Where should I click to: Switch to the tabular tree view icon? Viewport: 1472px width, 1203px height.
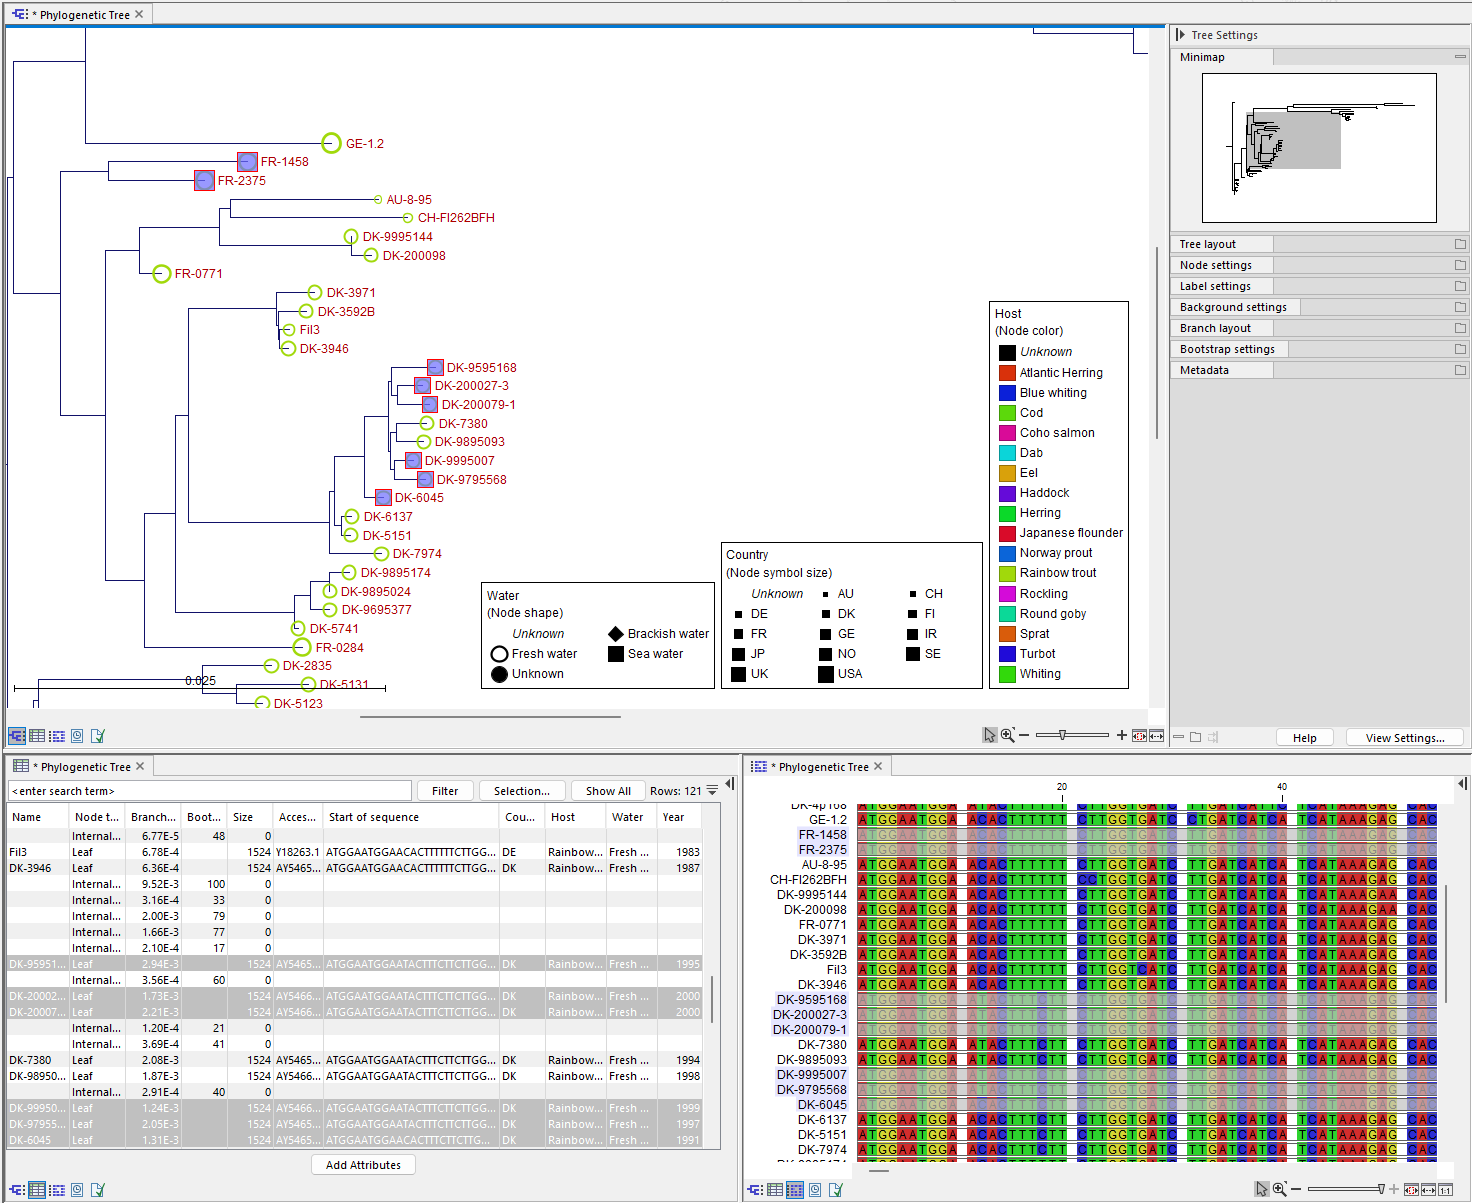coord(37,735)
